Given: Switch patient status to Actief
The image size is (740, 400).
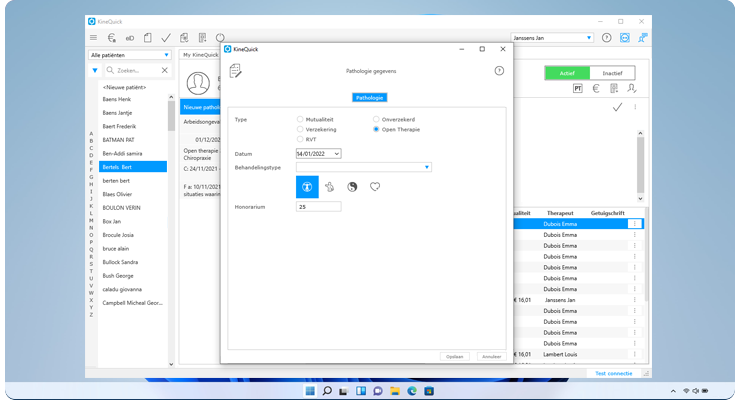Looking at the screenshot, I should [x=567, y=73].
